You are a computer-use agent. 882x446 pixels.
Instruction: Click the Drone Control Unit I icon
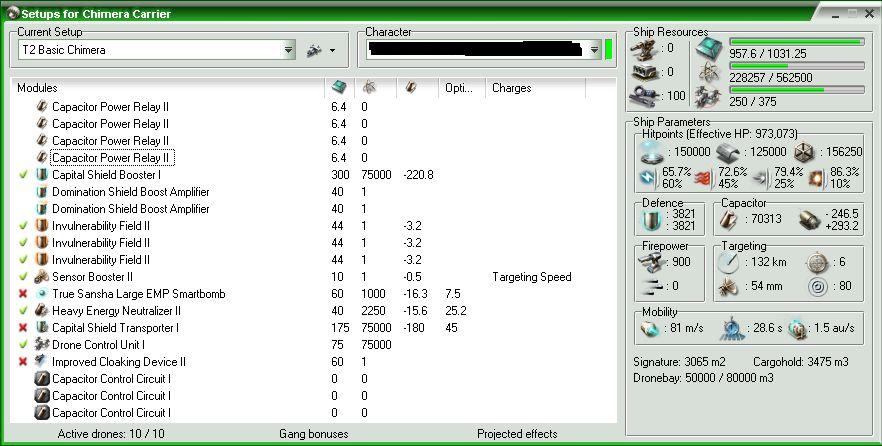[x=42, y=345]
